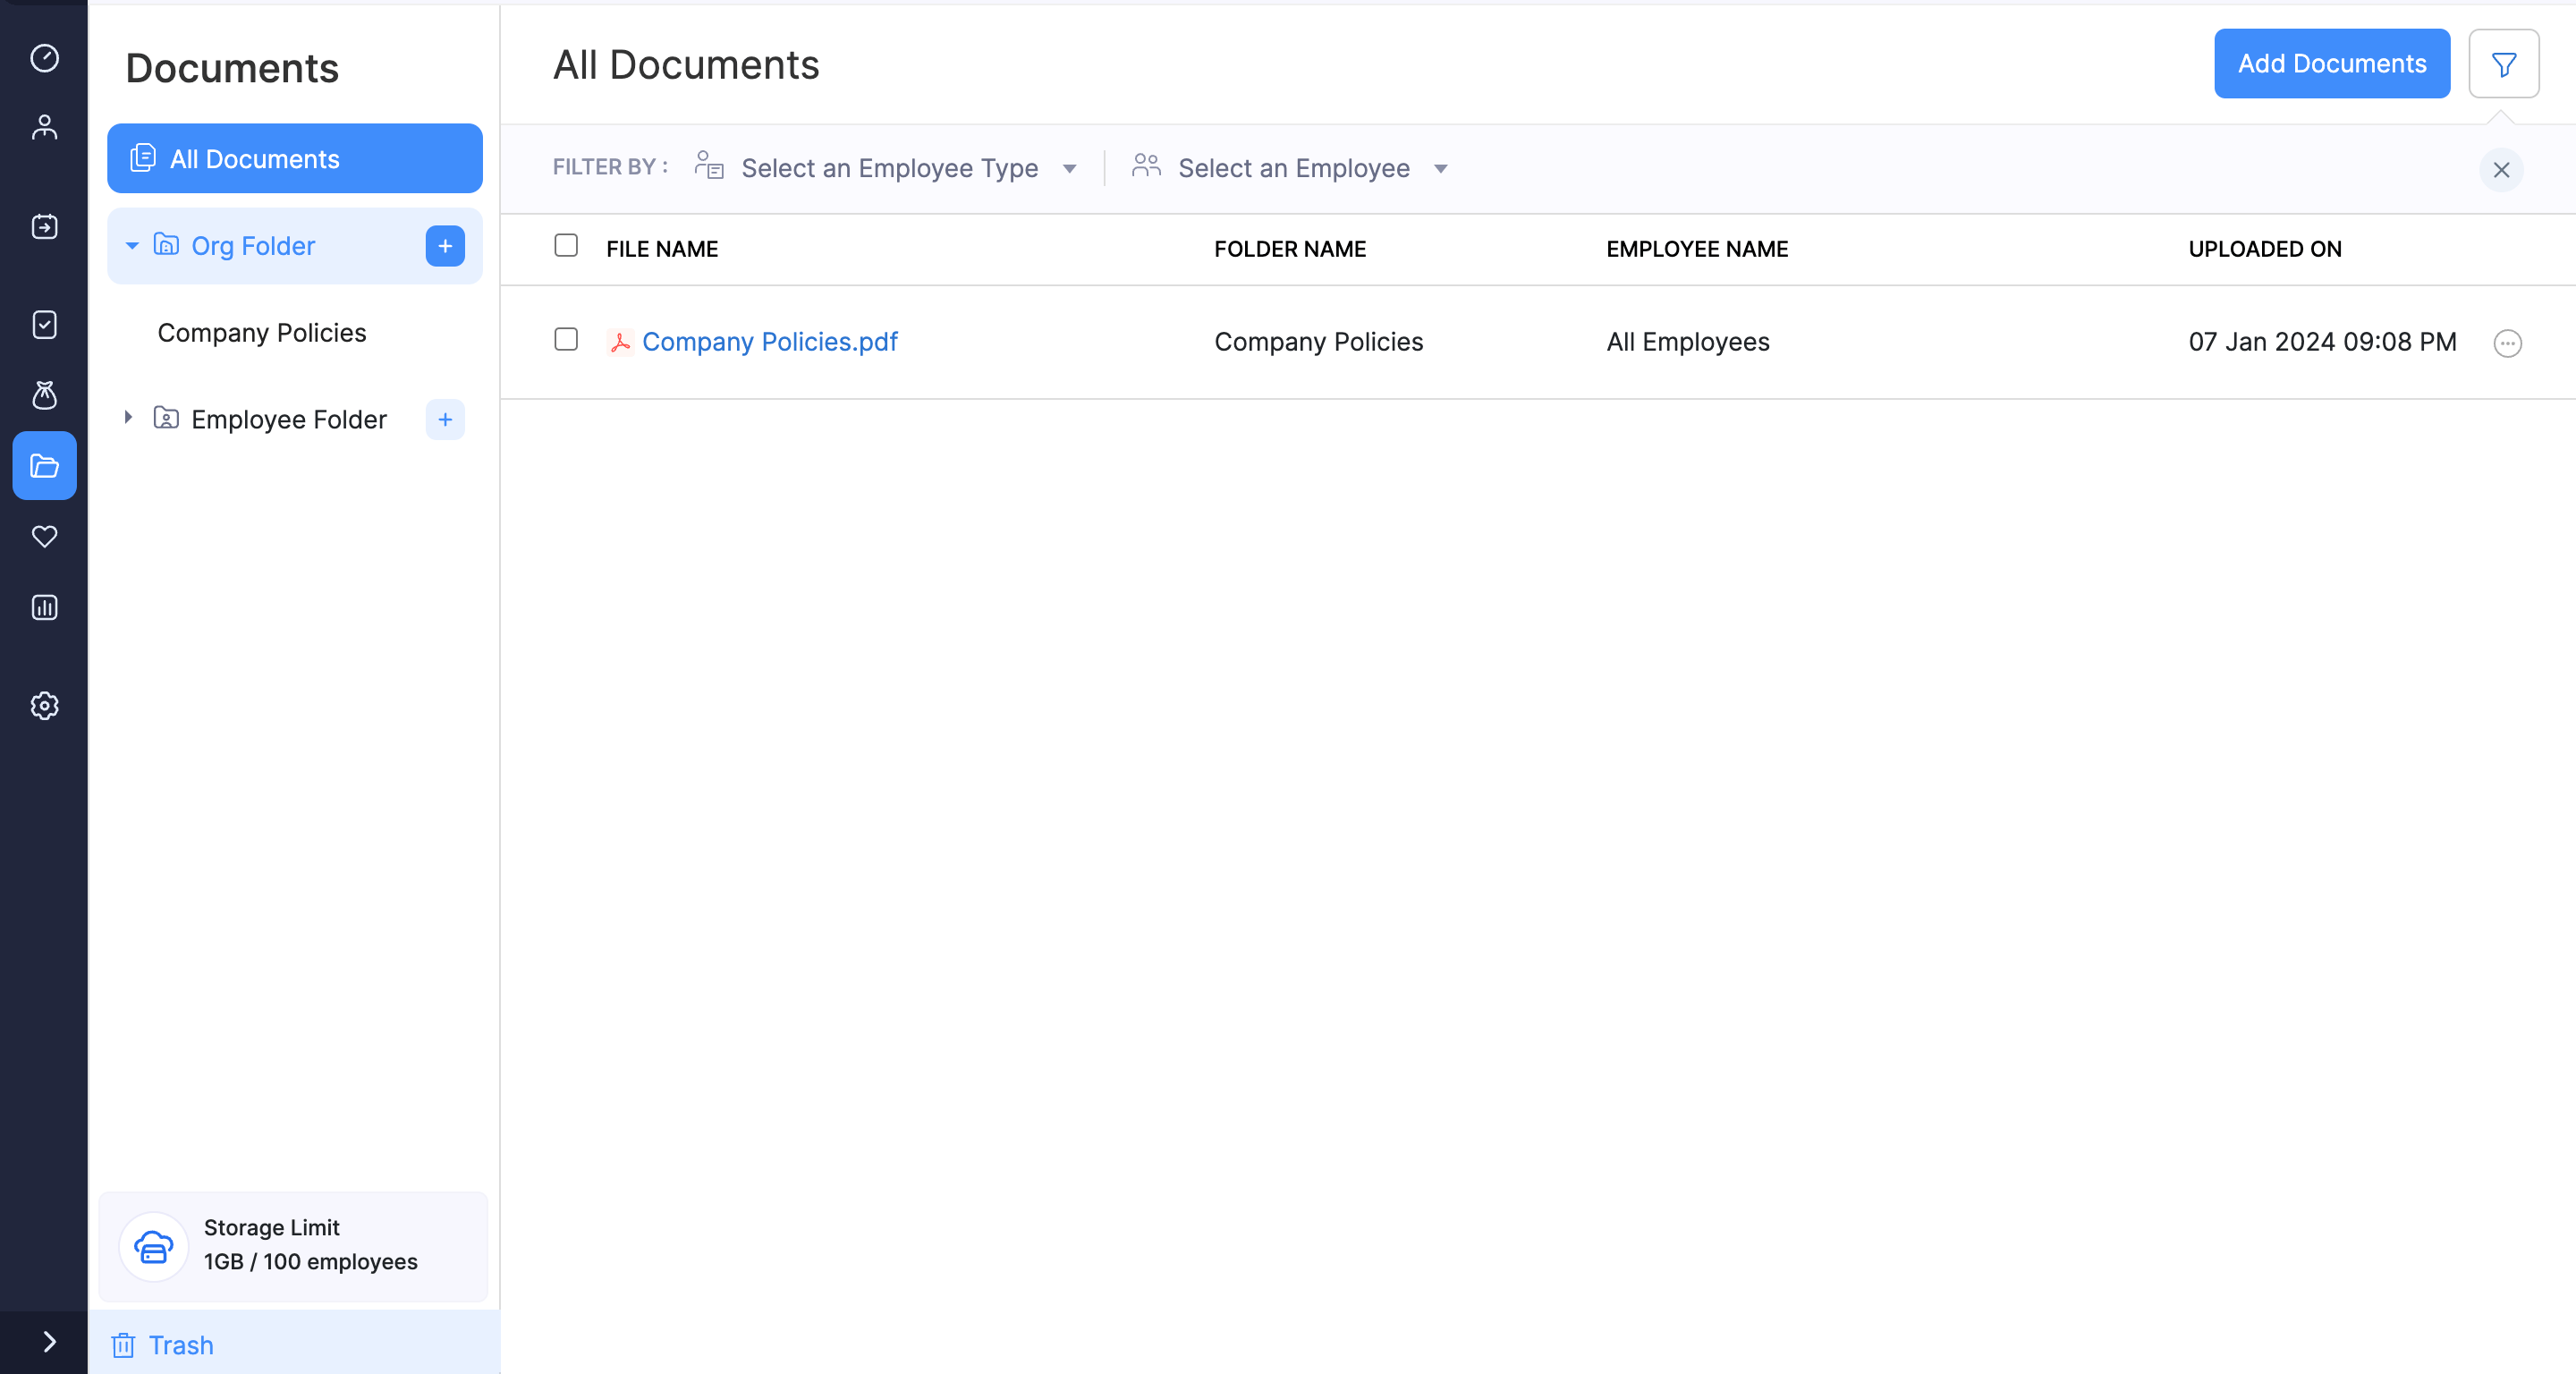The height and width of the screenshot is (1374, 2576).
Task: Open the Tasks checklist icon in sidebar
Action: pos(44,324)
